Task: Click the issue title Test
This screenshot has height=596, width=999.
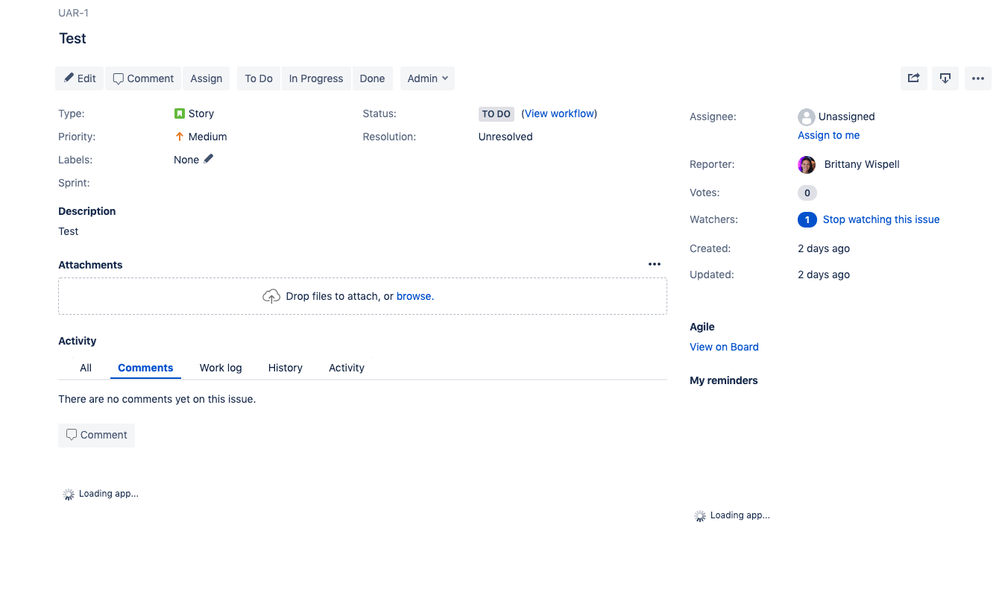Action: point(72,38)
